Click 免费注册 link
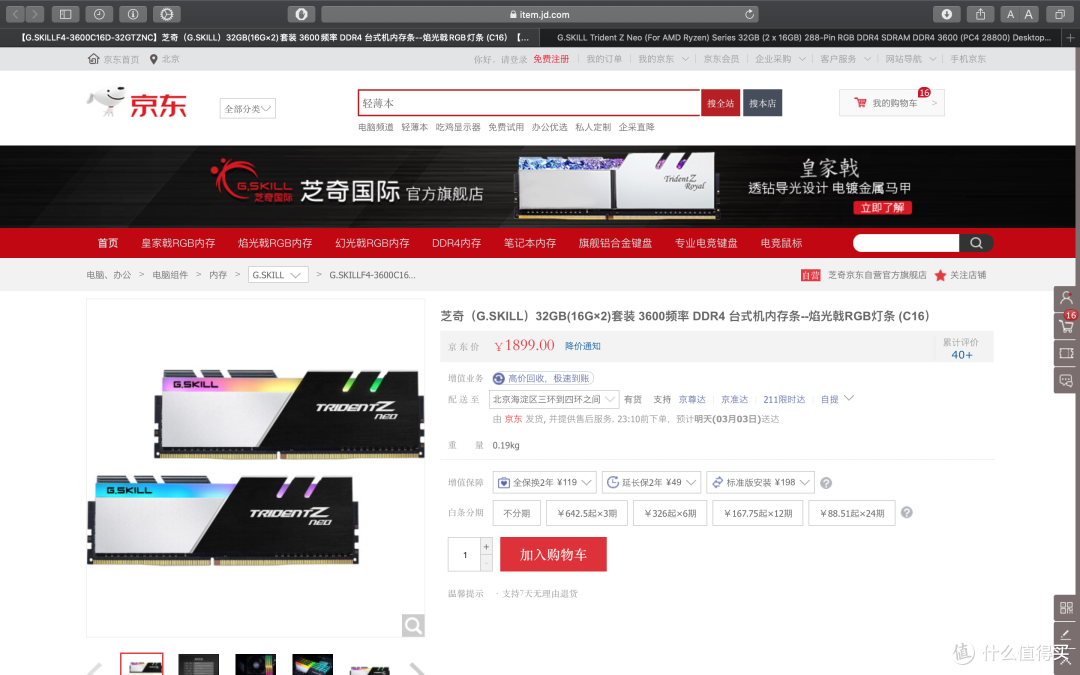1080x675 pixels. [x=551, y=59]
